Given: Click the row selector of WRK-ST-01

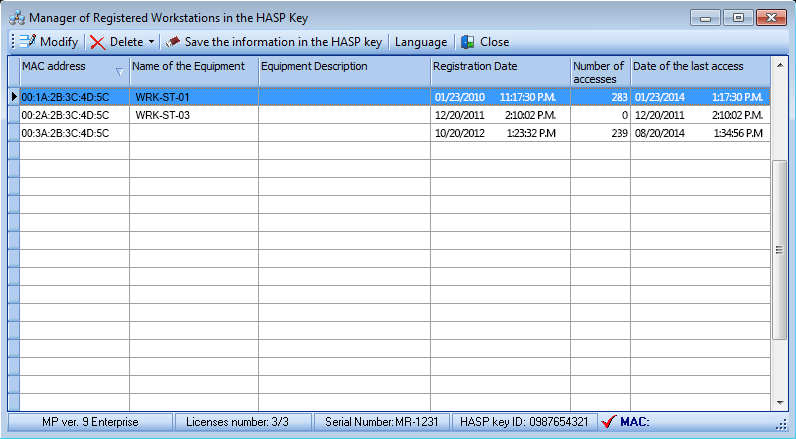Looking at the screenshot, I should (x=14, y=97).
